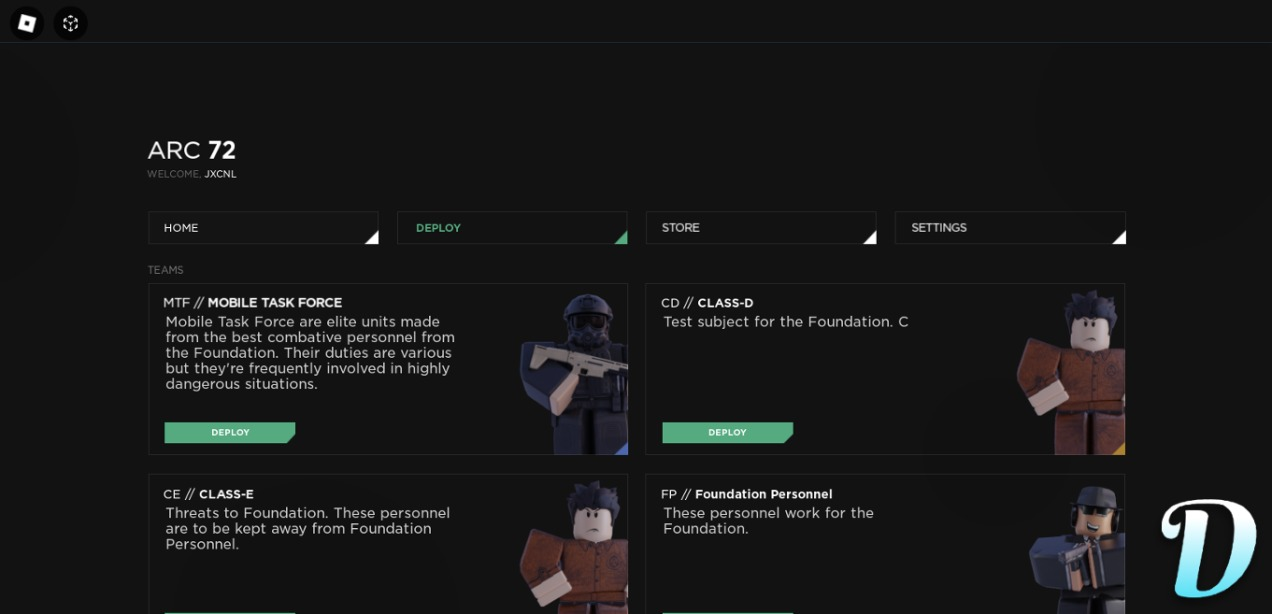Image resolution: width=1272 pixels, height=614 pixels.
Task: Select the DEPLOY tab
Action: click(512, 228)
